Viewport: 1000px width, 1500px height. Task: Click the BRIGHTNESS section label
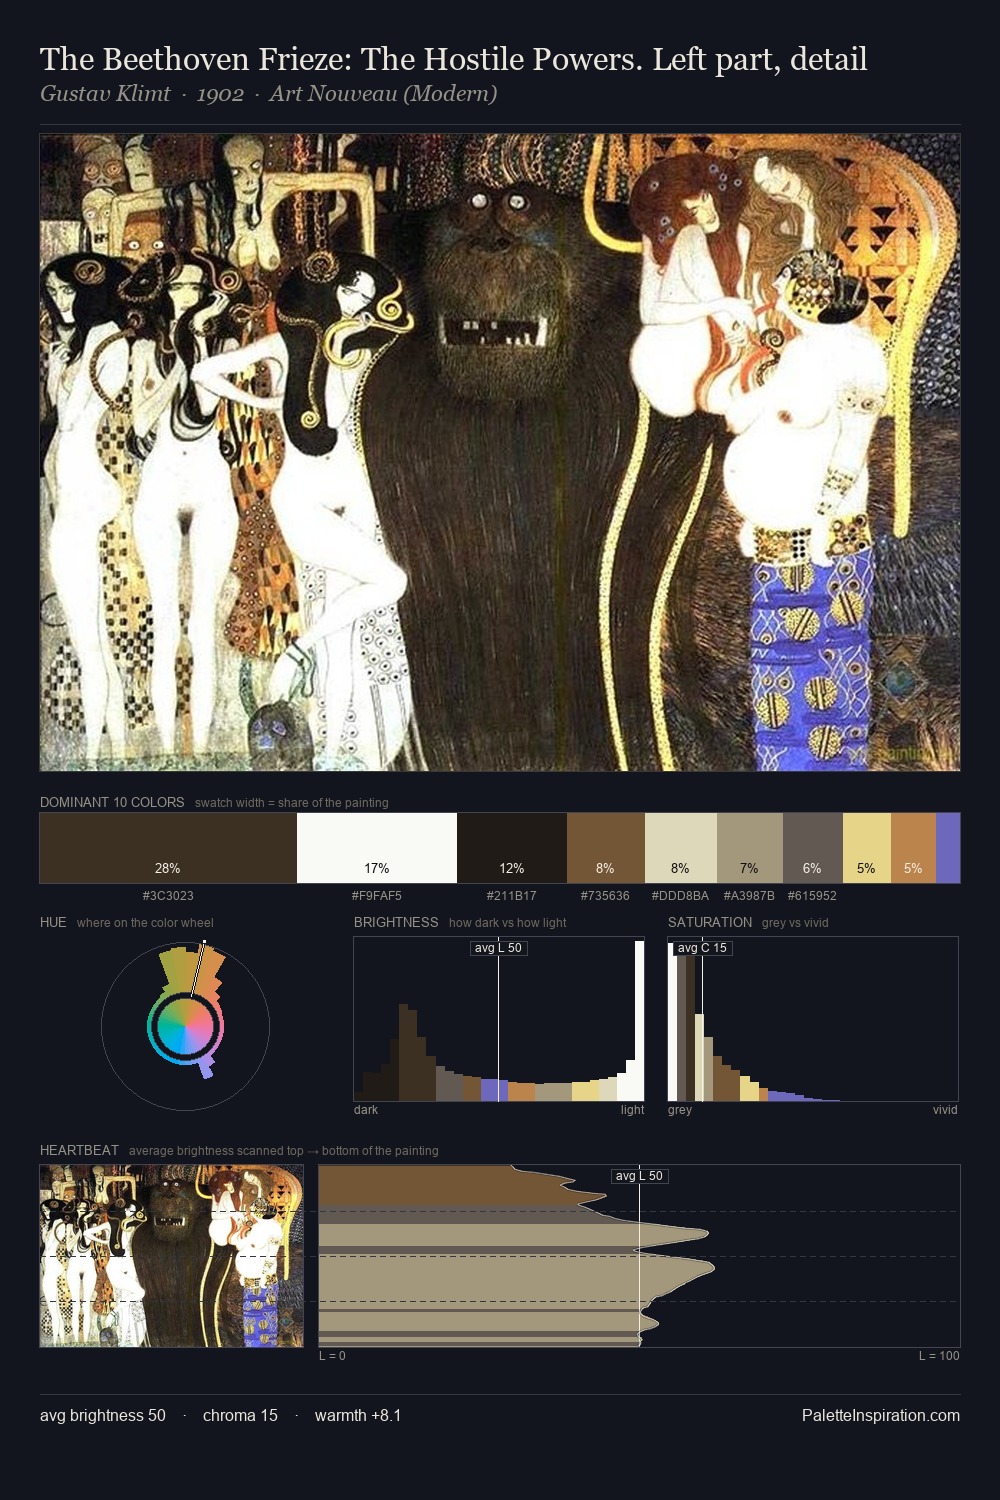click(x=396, y=922)
